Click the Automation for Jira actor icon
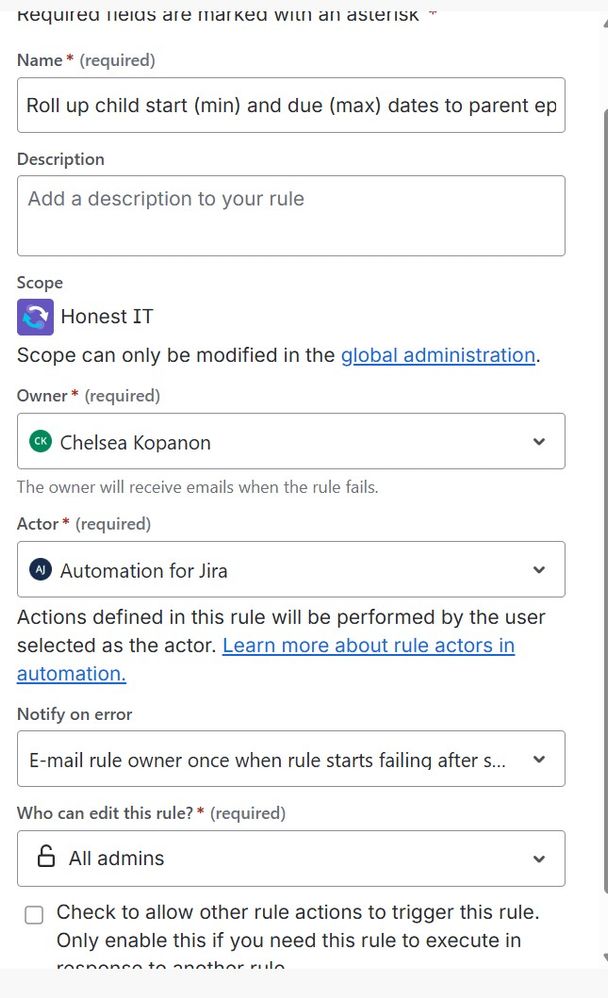This screenshot has height=998, width=608. pos(40,568)
